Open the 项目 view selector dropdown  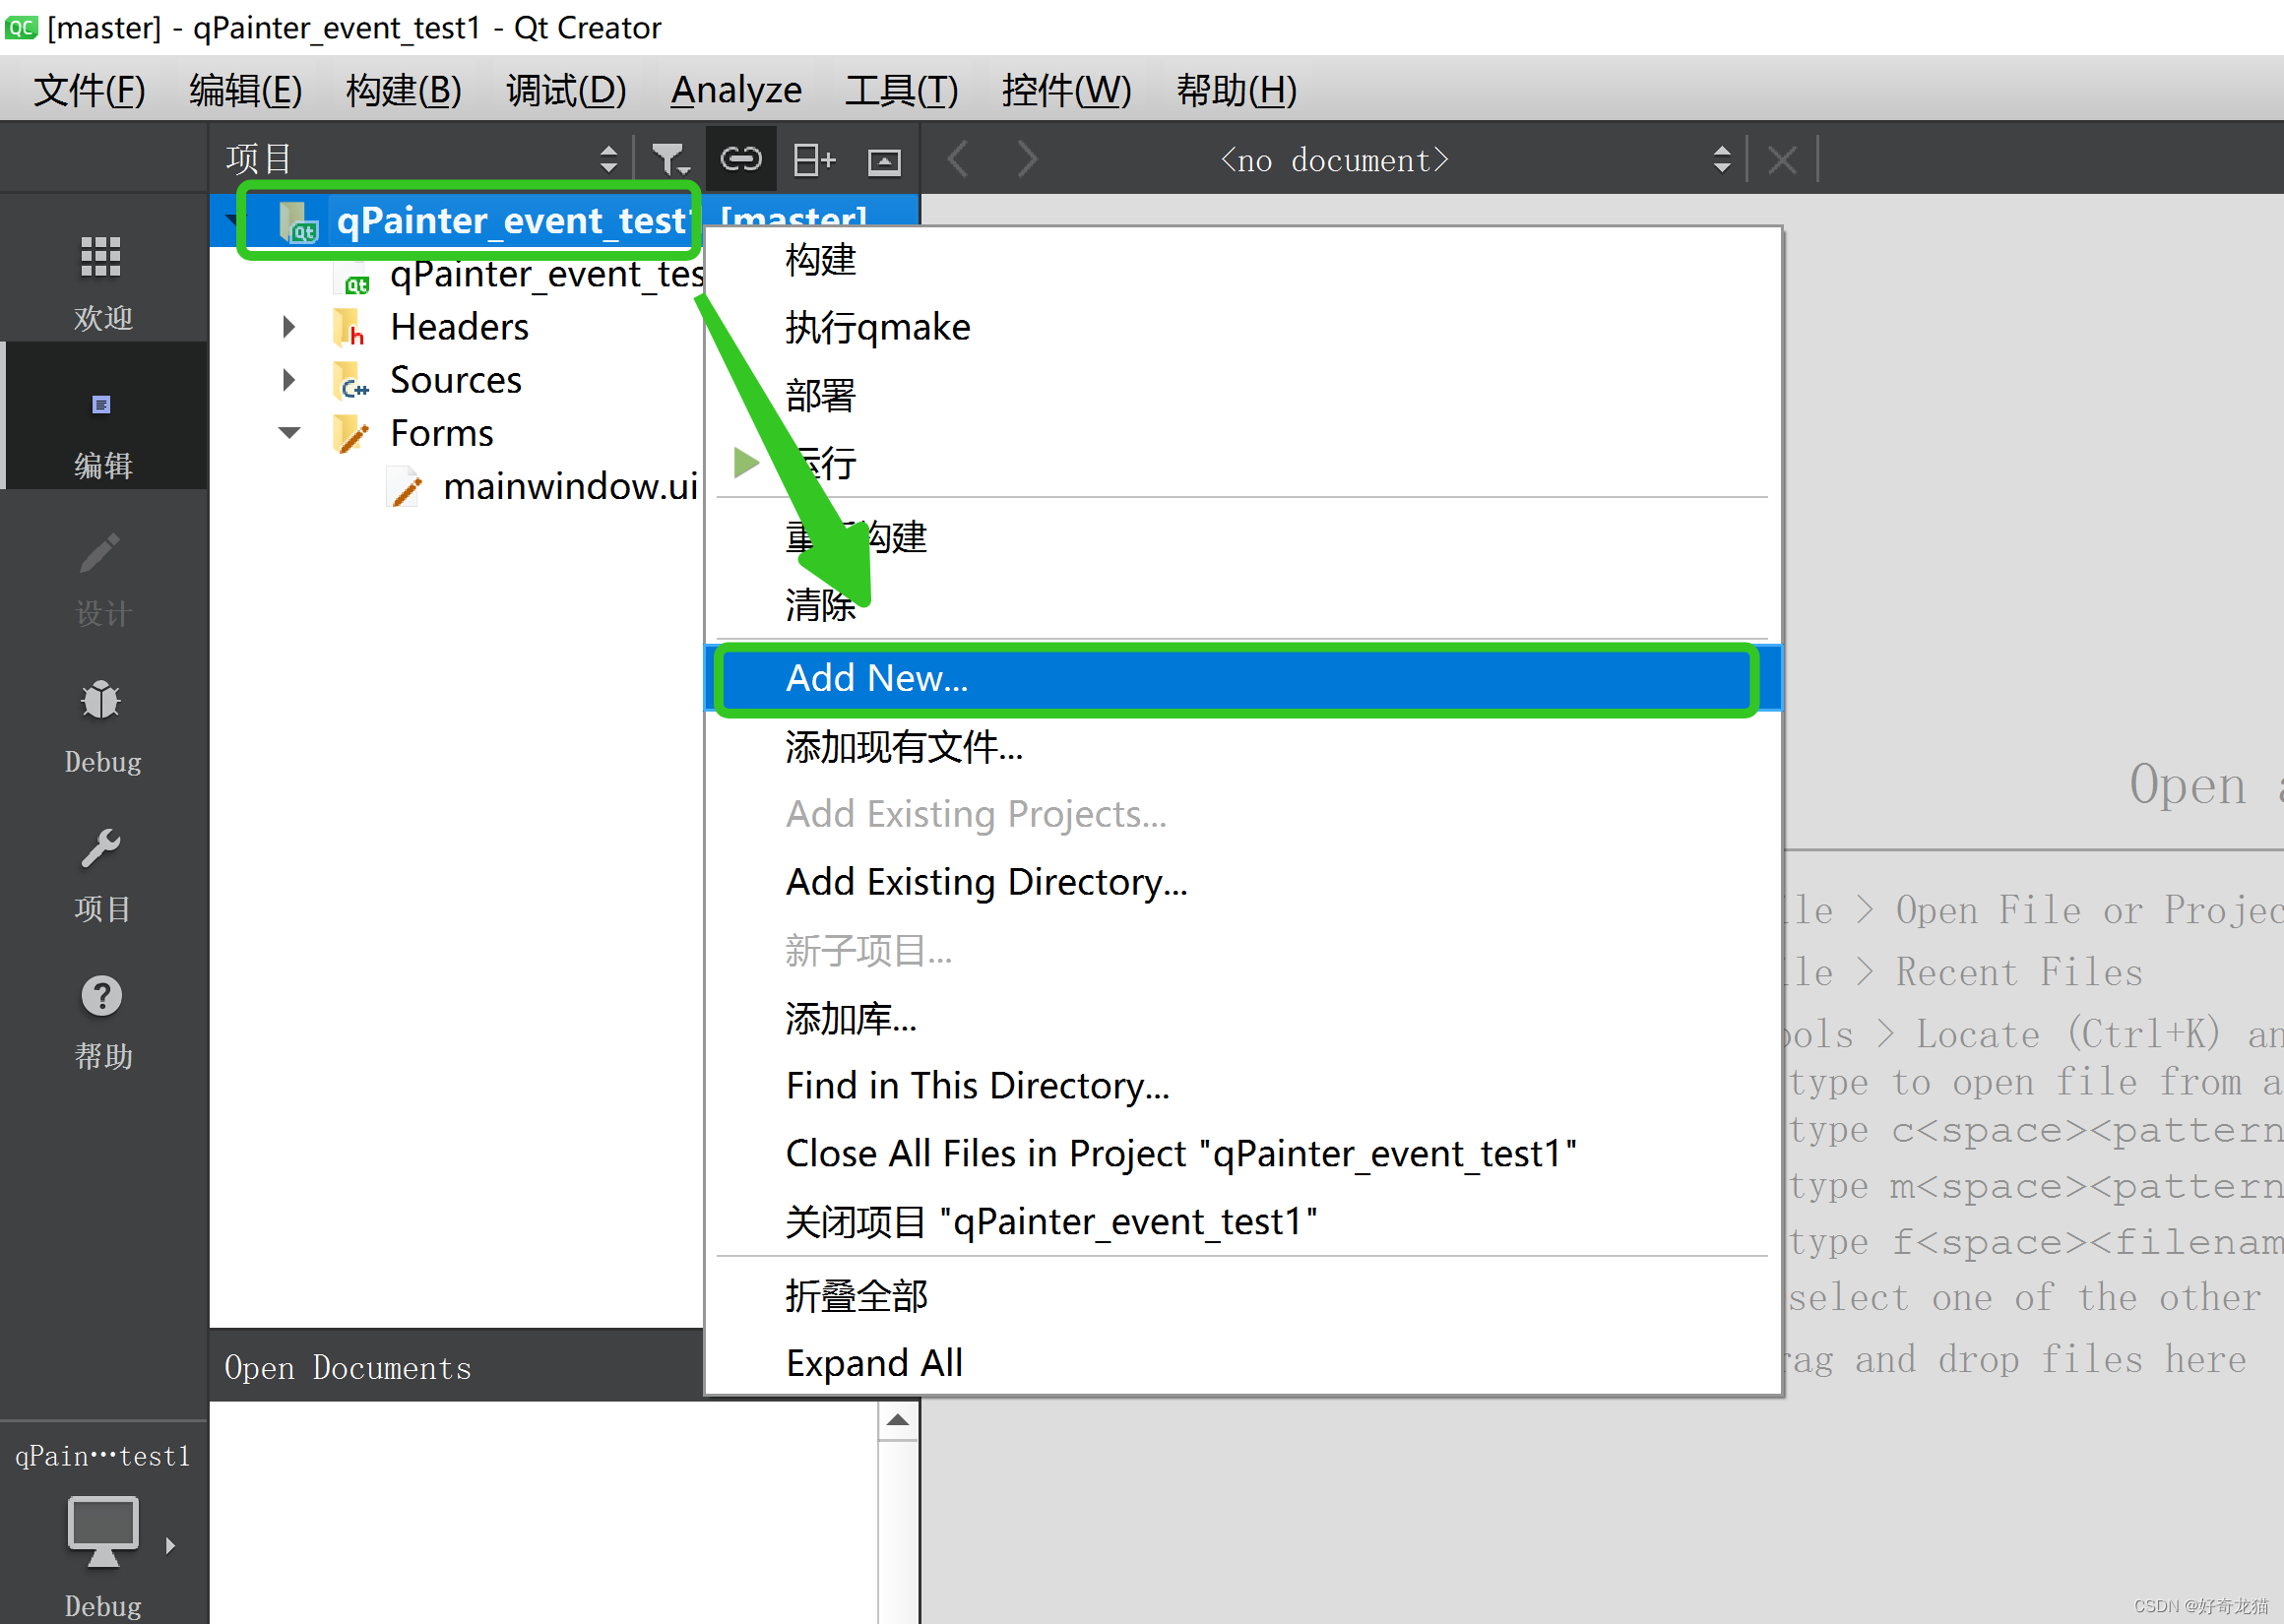tap(420, 159)
